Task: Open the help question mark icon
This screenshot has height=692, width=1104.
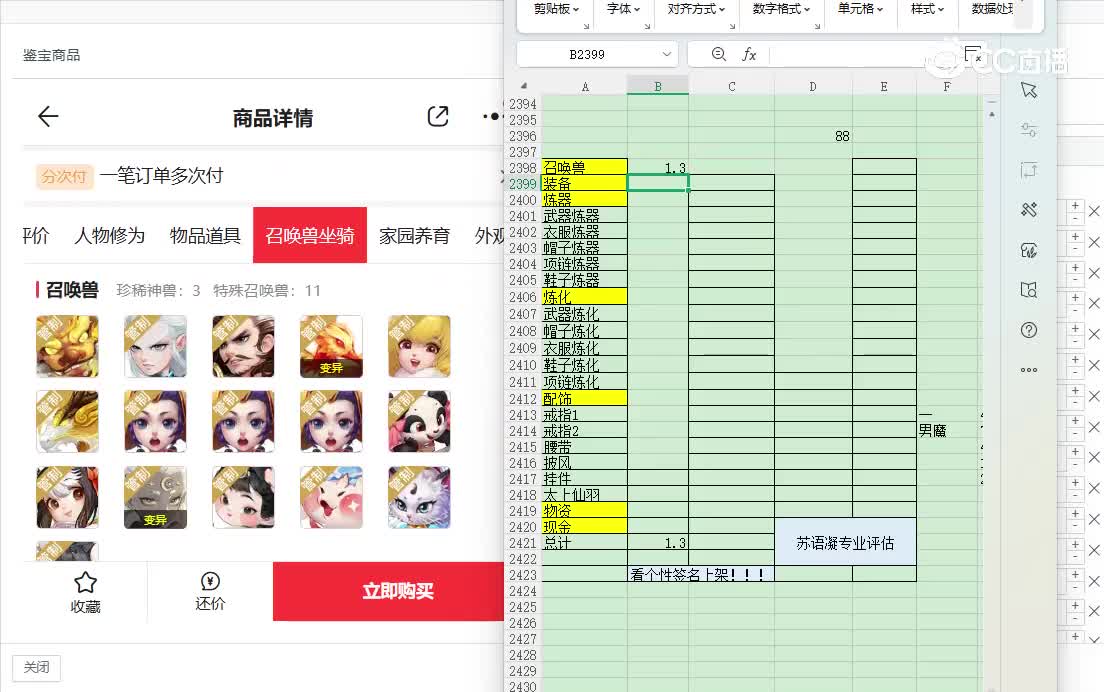Action: click(1029, 329)
